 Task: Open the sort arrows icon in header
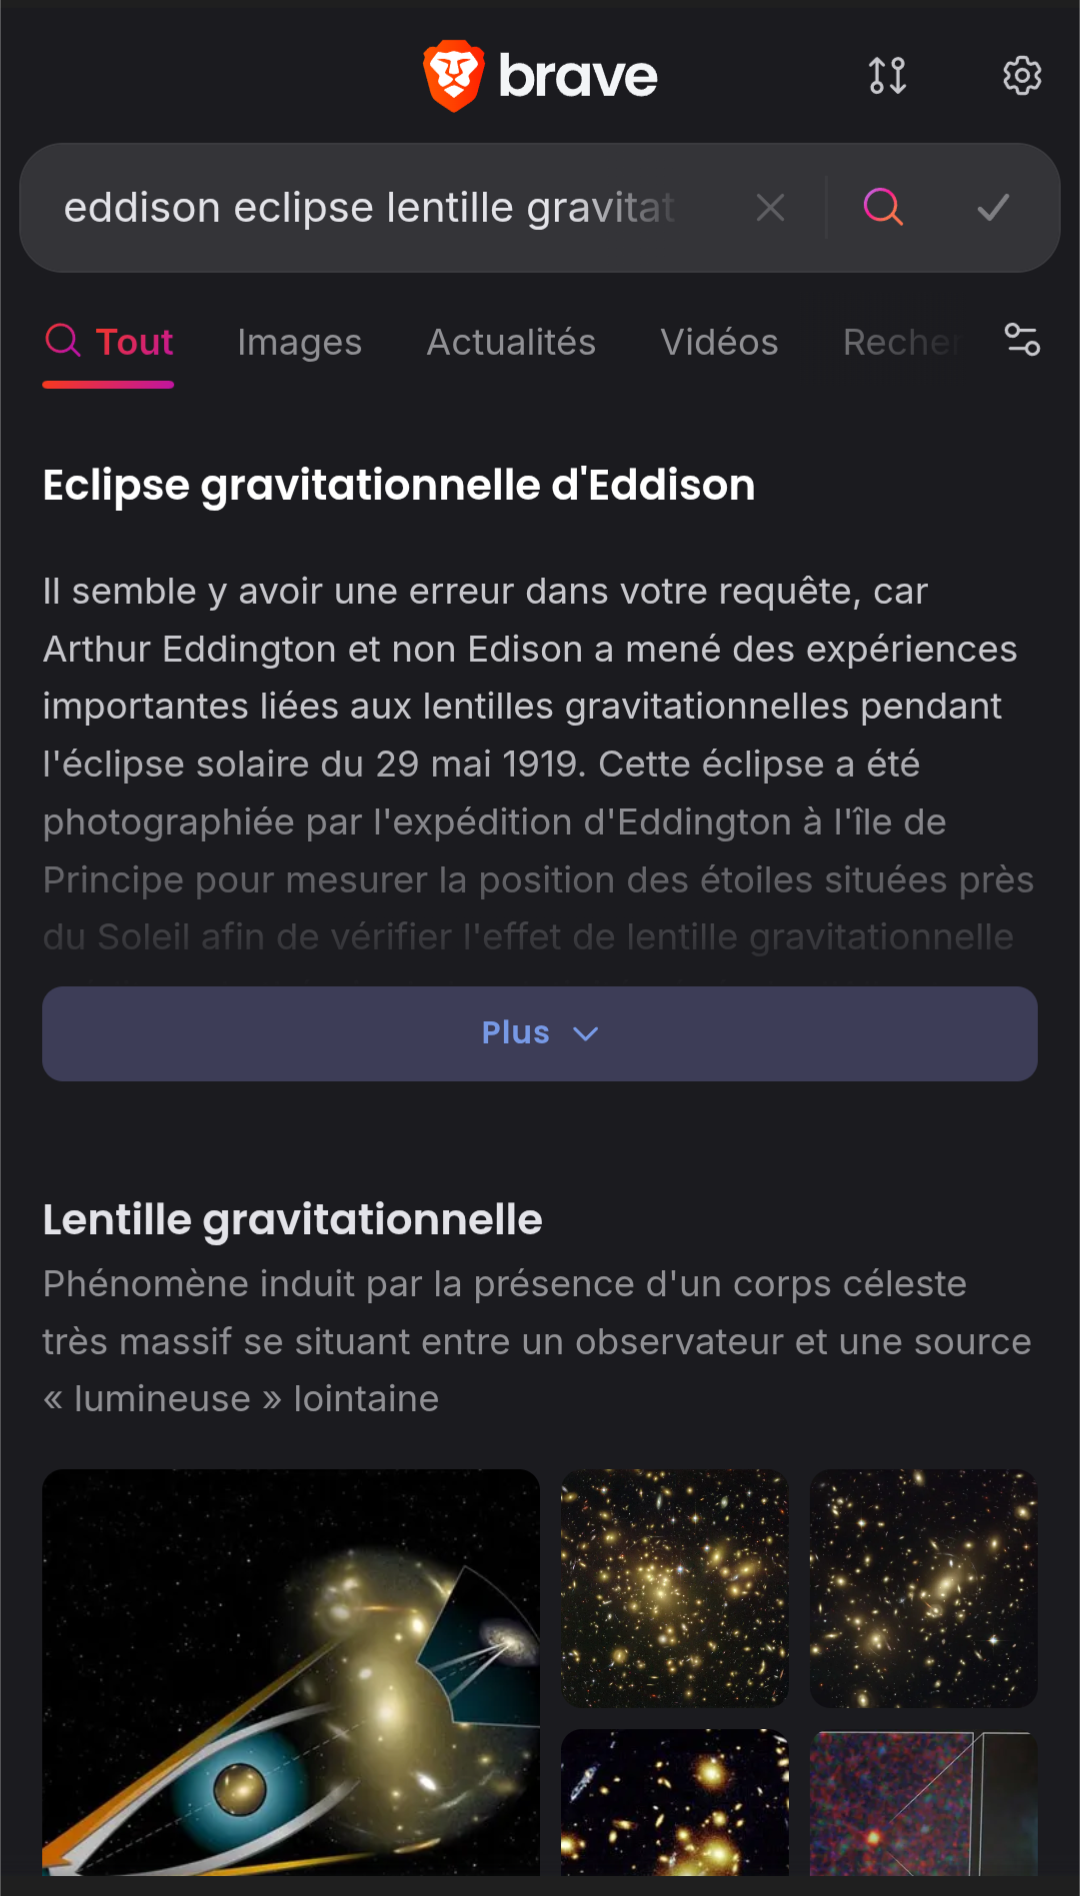(887, 76)
